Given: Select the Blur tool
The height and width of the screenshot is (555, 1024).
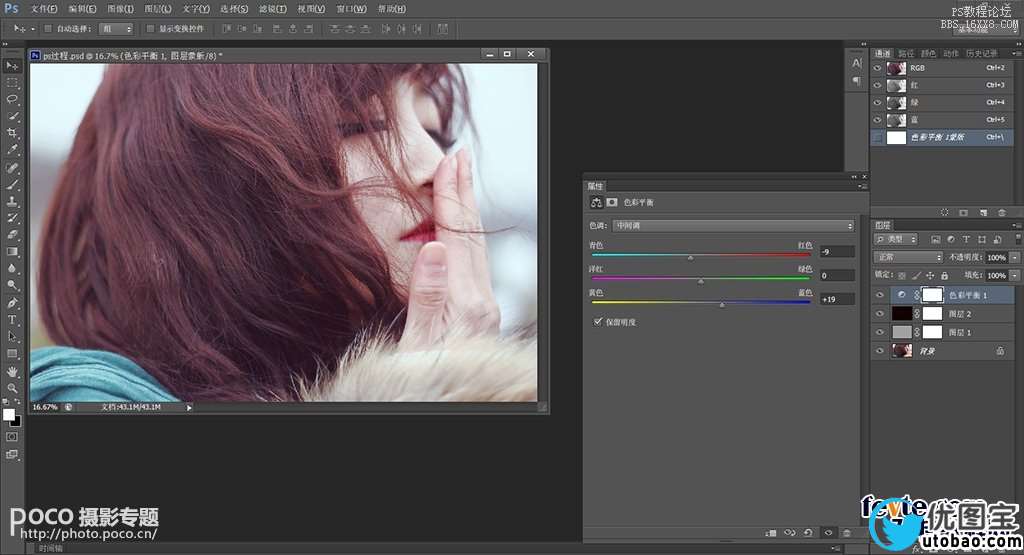Looking at the screenshot, I should tap(12, 268).
